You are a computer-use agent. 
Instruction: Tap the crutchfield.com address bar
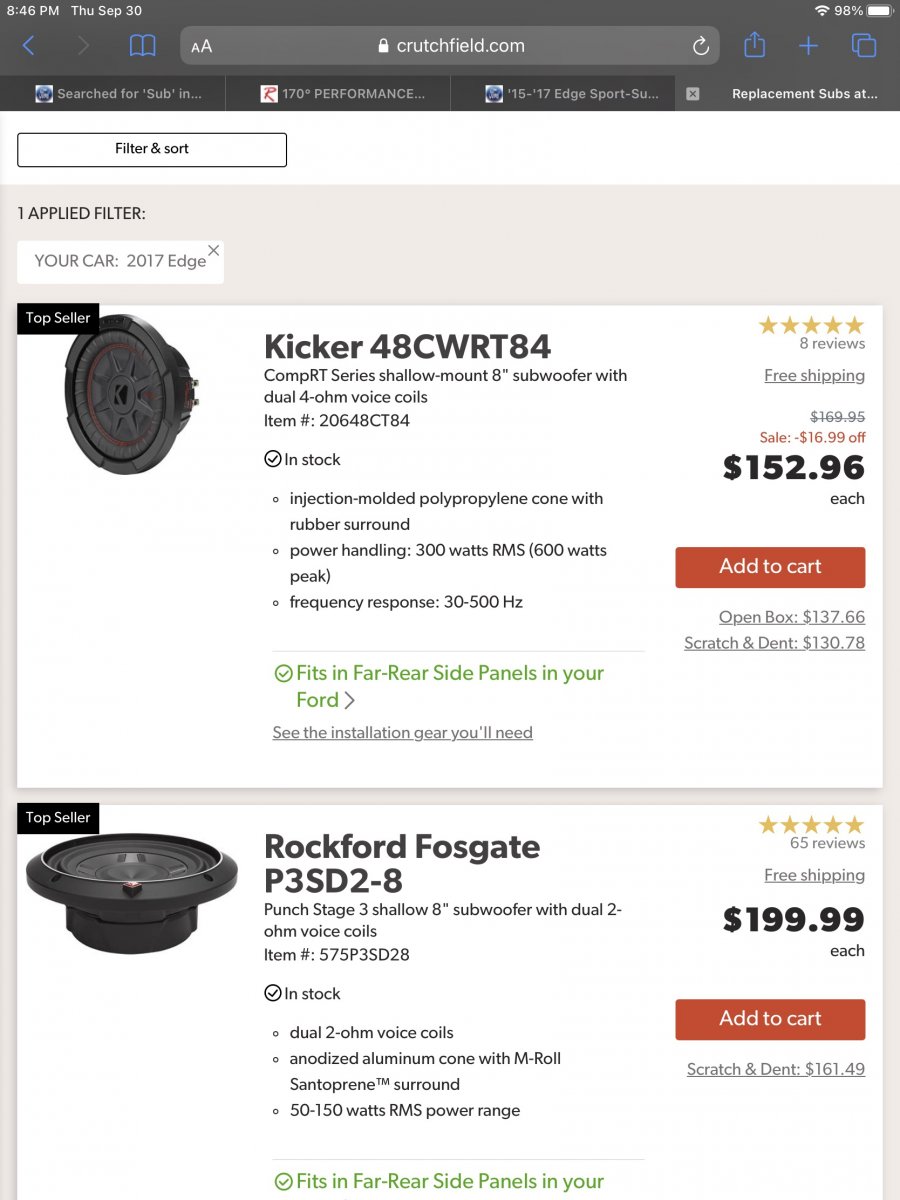coord(450,46)
